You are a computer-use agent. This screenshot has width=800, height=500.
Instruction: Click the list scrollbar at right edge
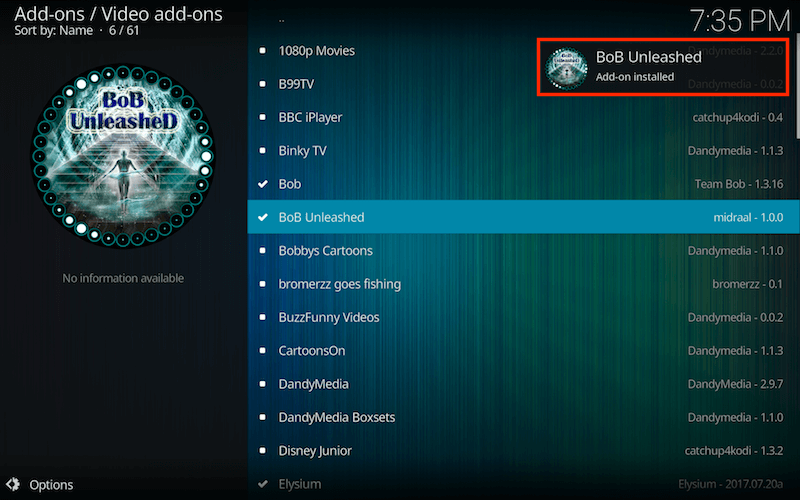pos(797,87)
